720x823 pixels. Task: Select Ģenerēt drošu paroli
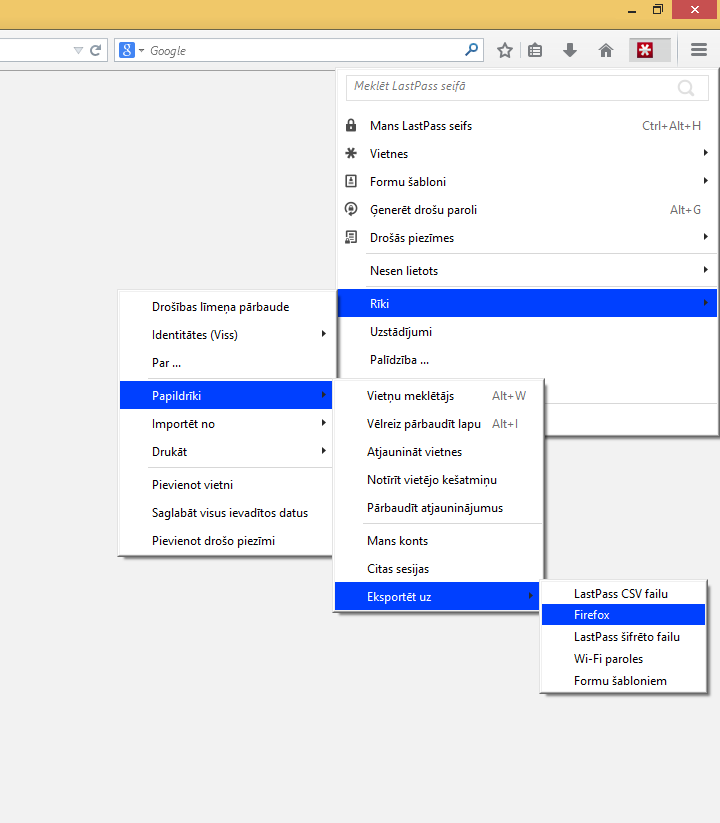[x=527, y=209]
